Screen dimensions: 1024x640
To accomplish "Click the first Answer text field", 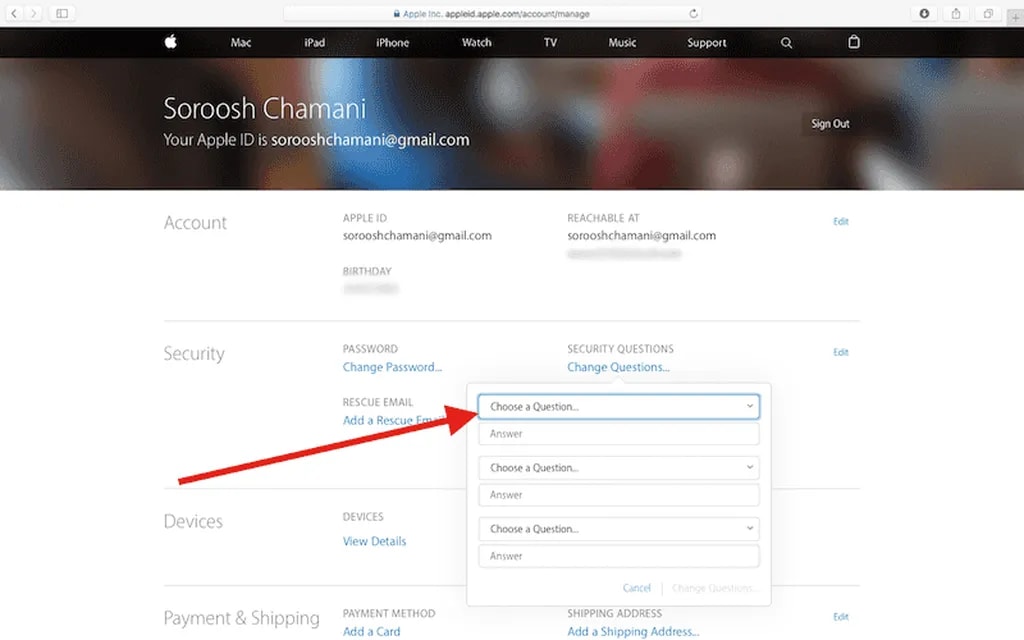I will point(618,434).
